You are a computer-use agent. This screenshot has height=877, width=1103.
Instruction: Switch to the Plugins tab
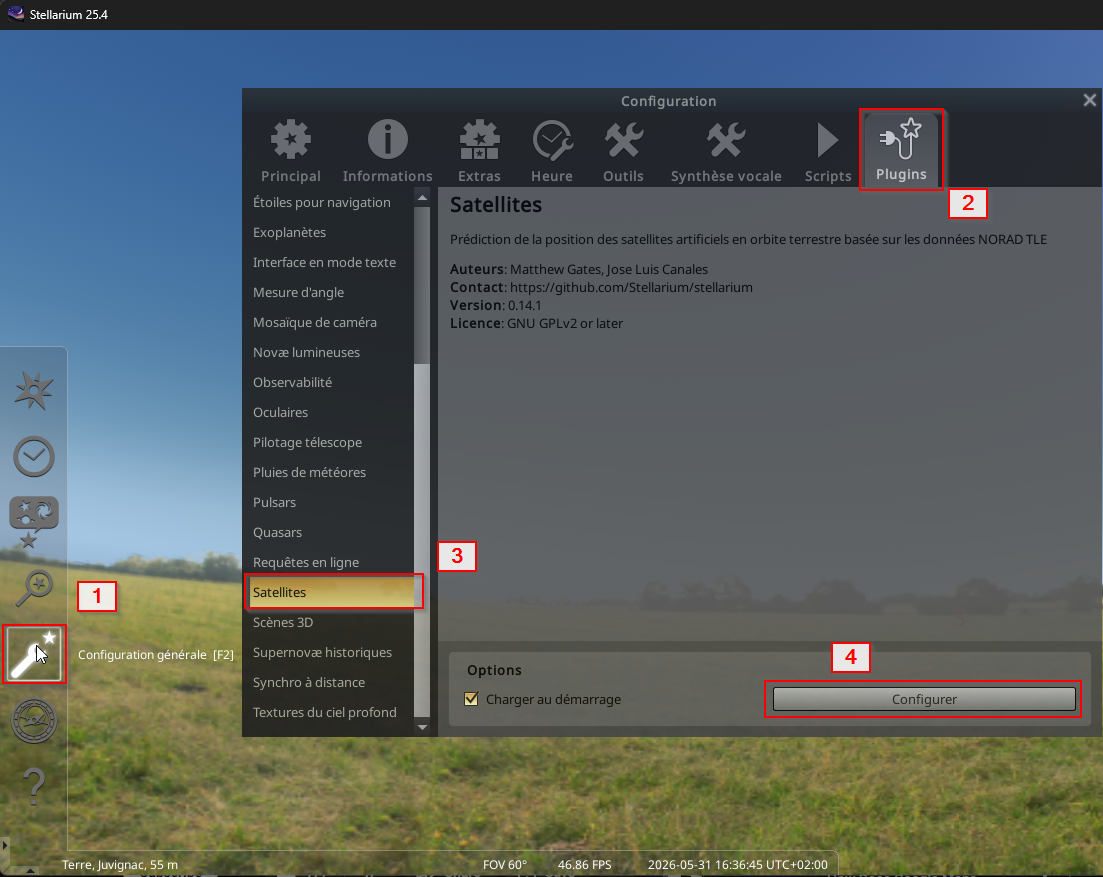pos(901,149)
